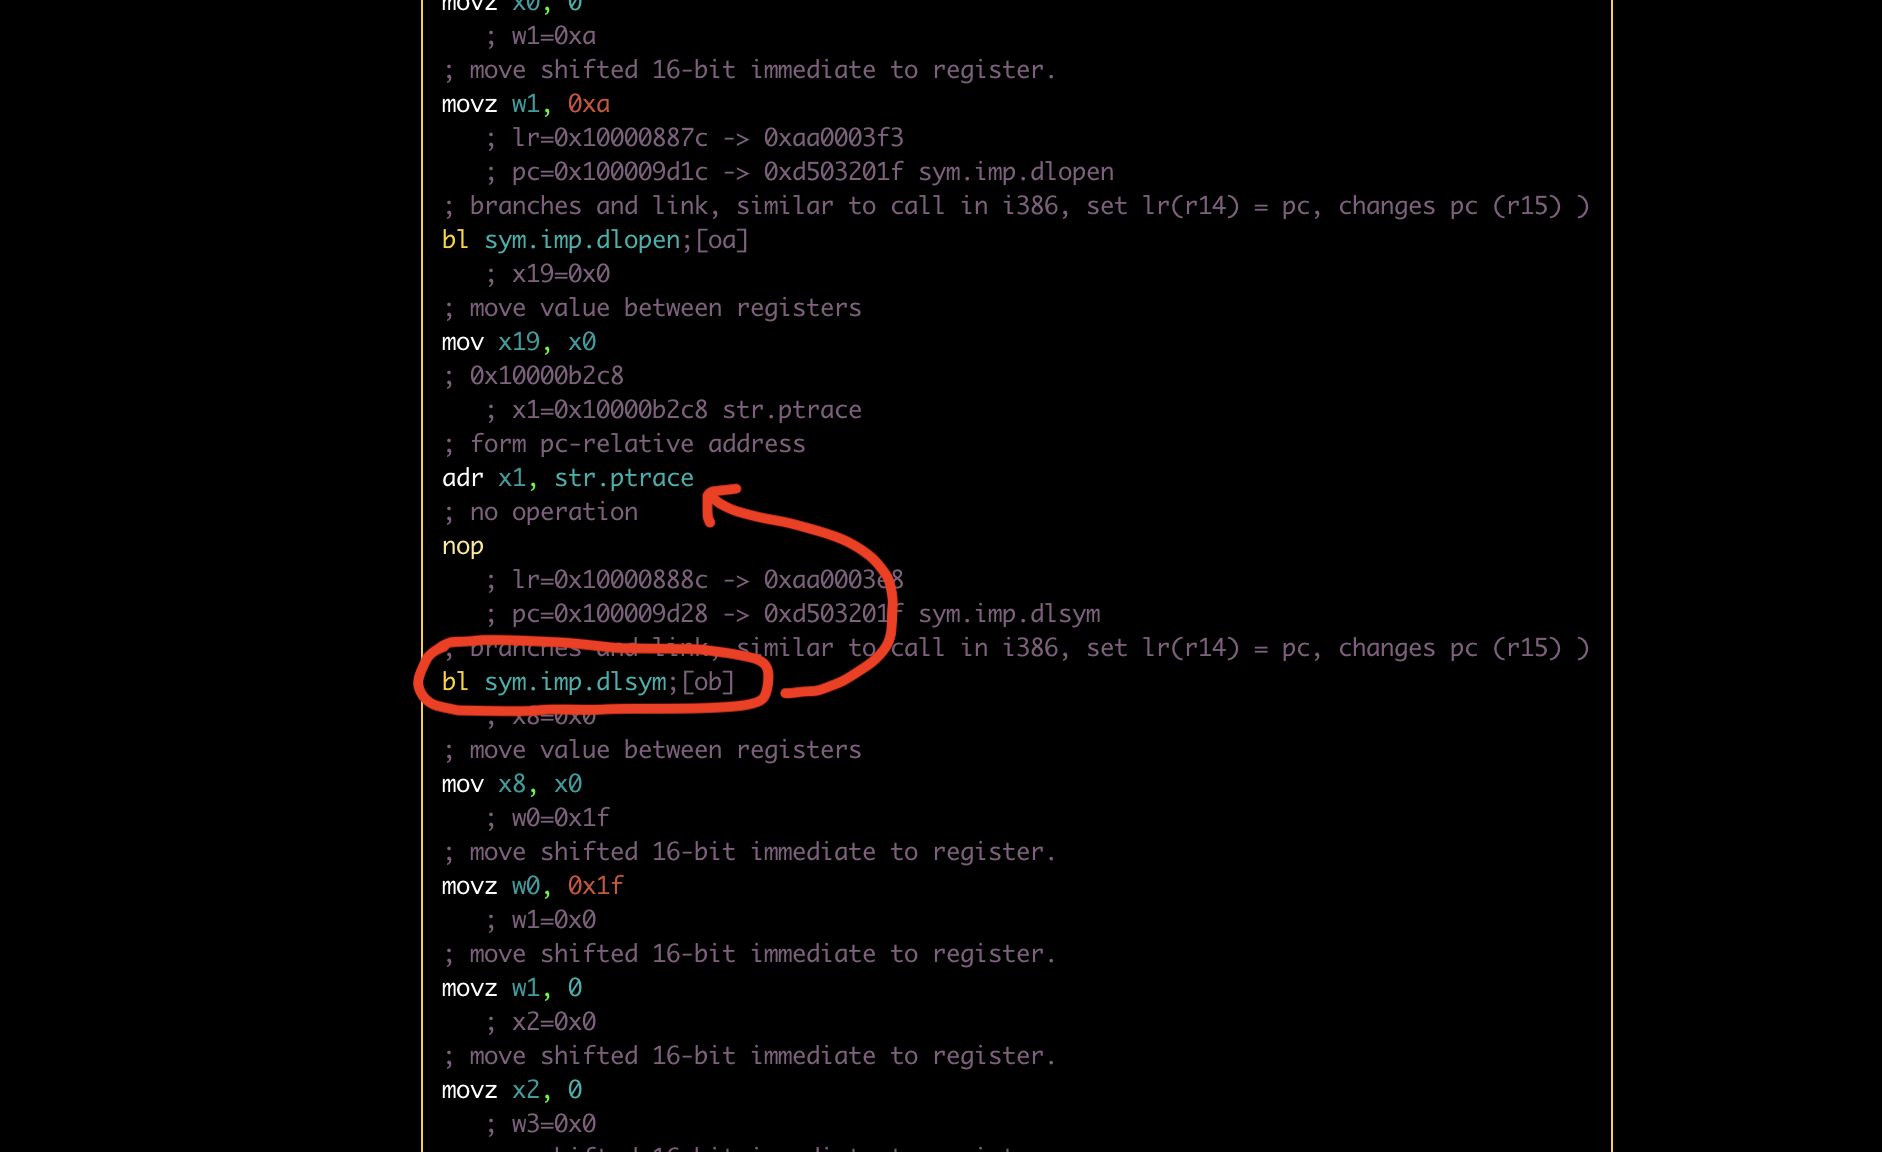The width and height of the screenshot is (1882, 1152).
Task: Click the lr=0x10000887c comment line
Action: [609, 138]
